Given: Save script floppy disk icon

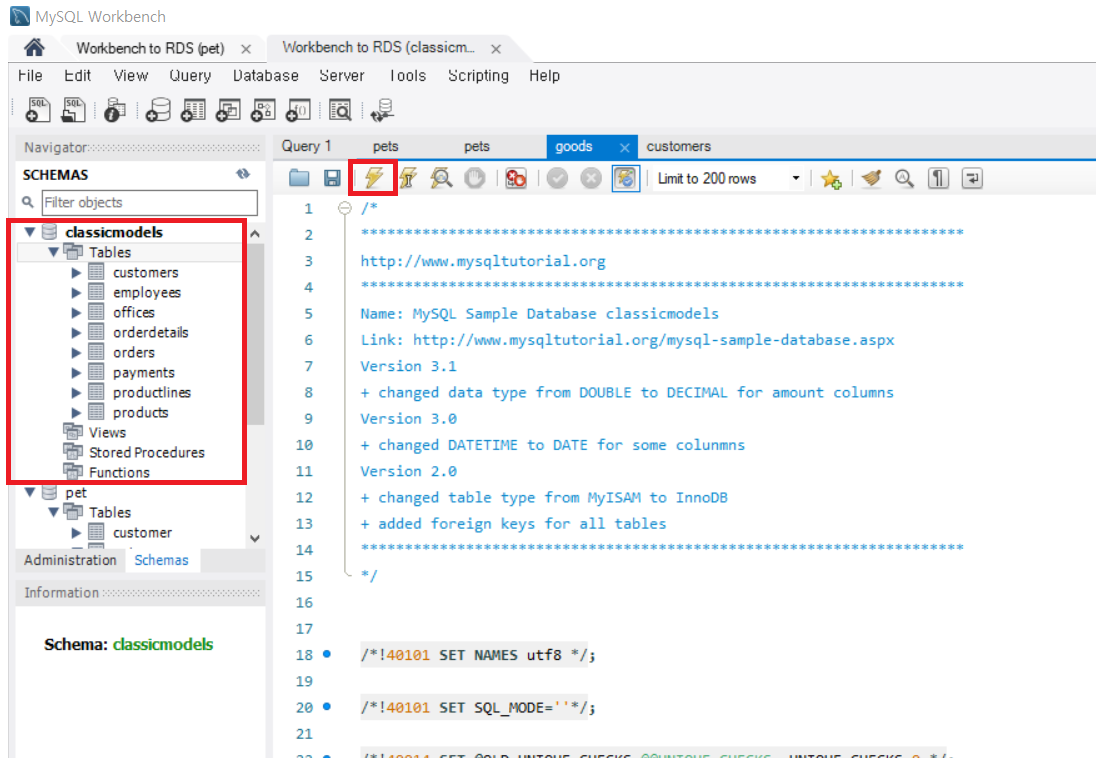Looking at the screenshot, I should [x=333, y=178].
